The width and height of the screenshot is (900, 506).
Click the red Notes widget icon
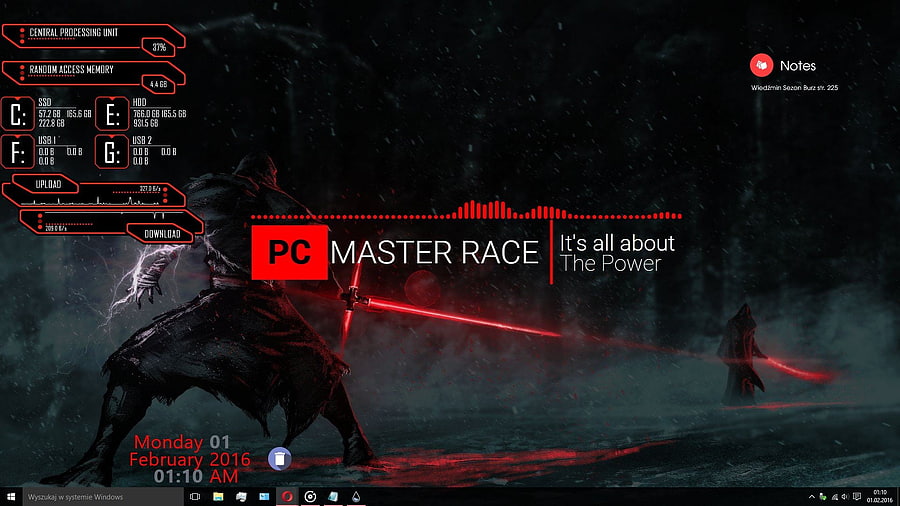762,65
